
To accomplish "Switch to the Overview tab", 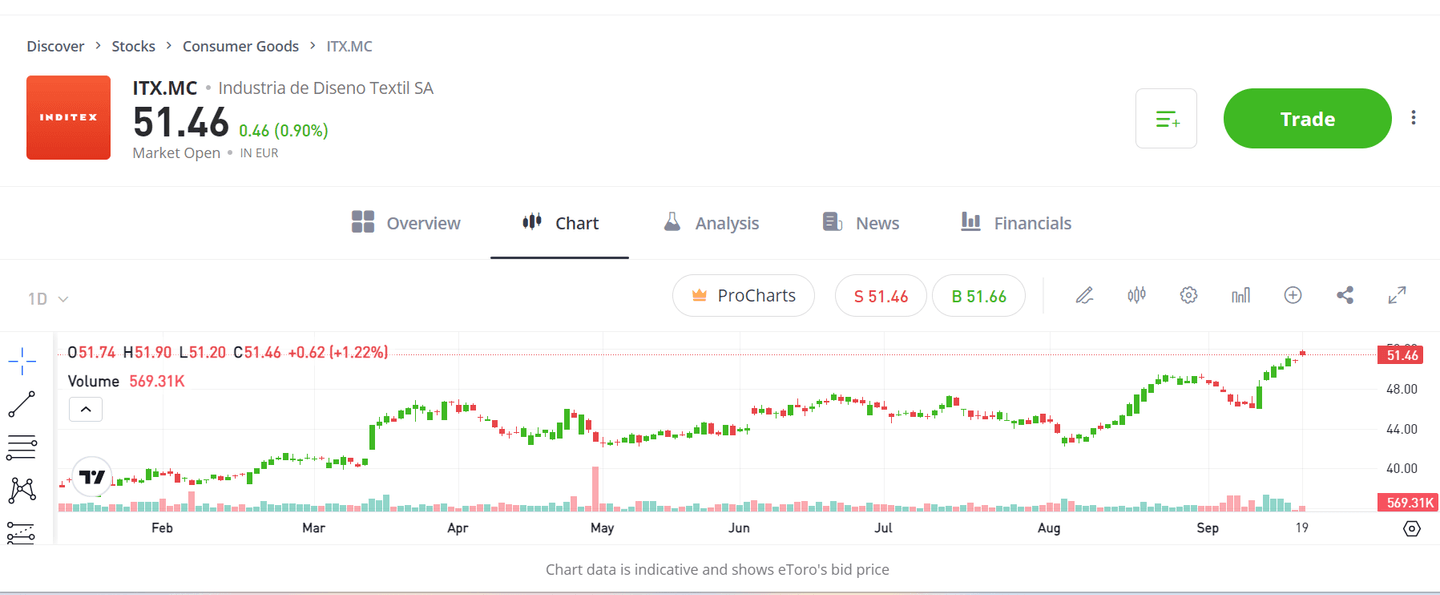I will [406, 222].
